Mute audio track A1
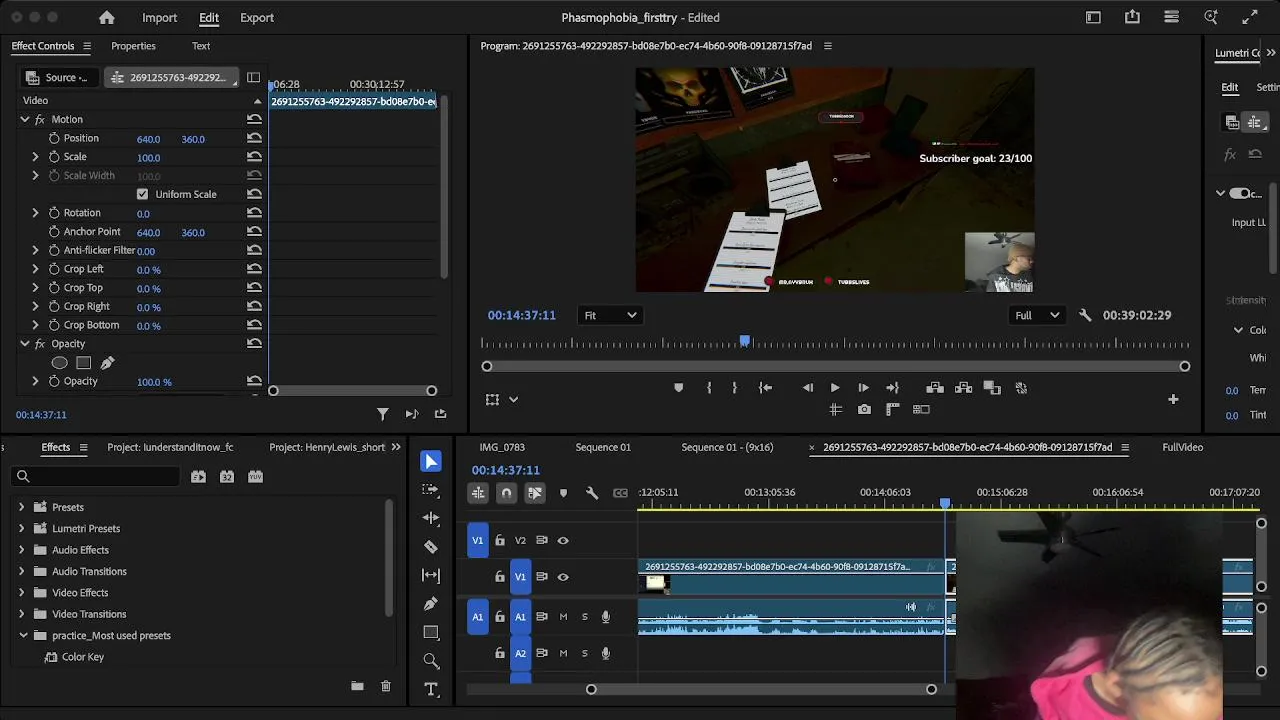The width and height of the screenshot is (1280, 720). pyautogui.click(x=563, y=617)
